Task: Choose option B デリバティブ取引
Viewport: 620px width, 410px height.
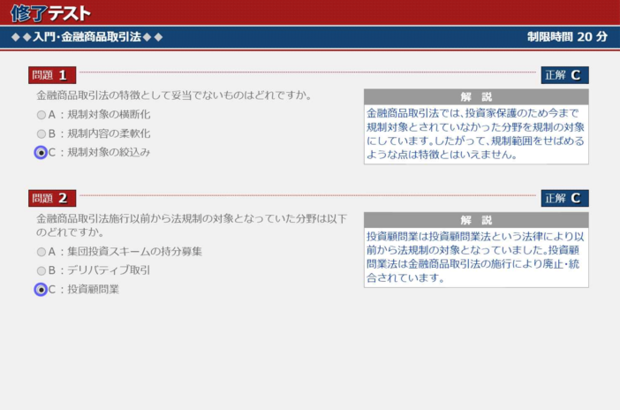Action: 41,270
